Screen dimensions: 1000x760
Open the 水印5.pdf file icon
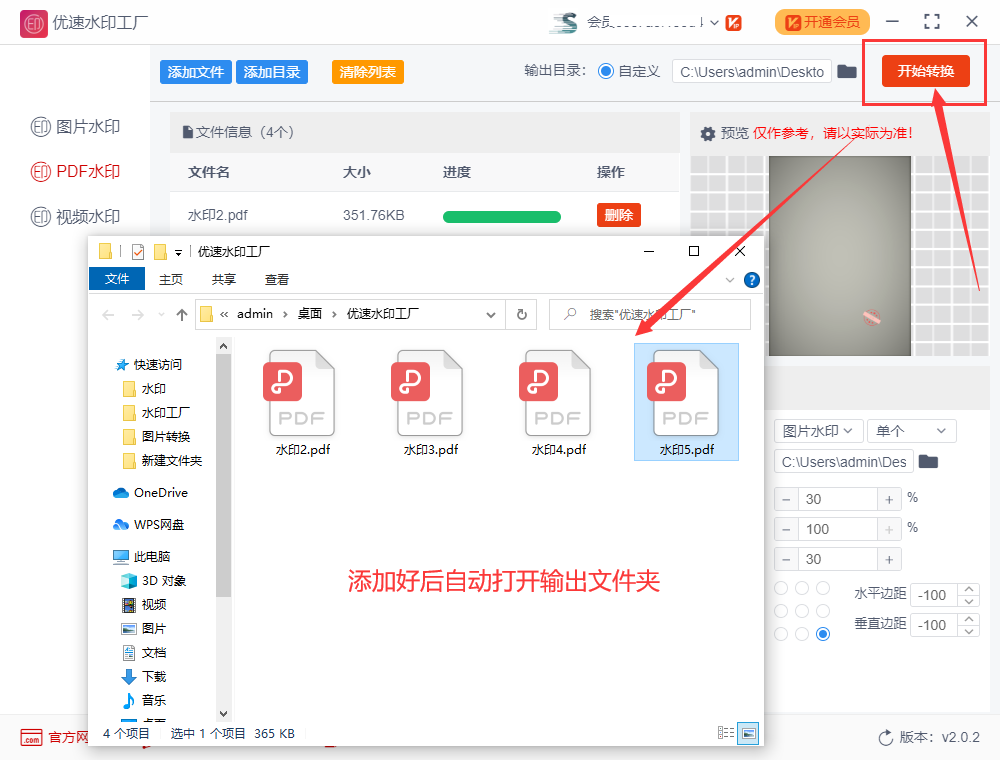[x=686, y=395]
